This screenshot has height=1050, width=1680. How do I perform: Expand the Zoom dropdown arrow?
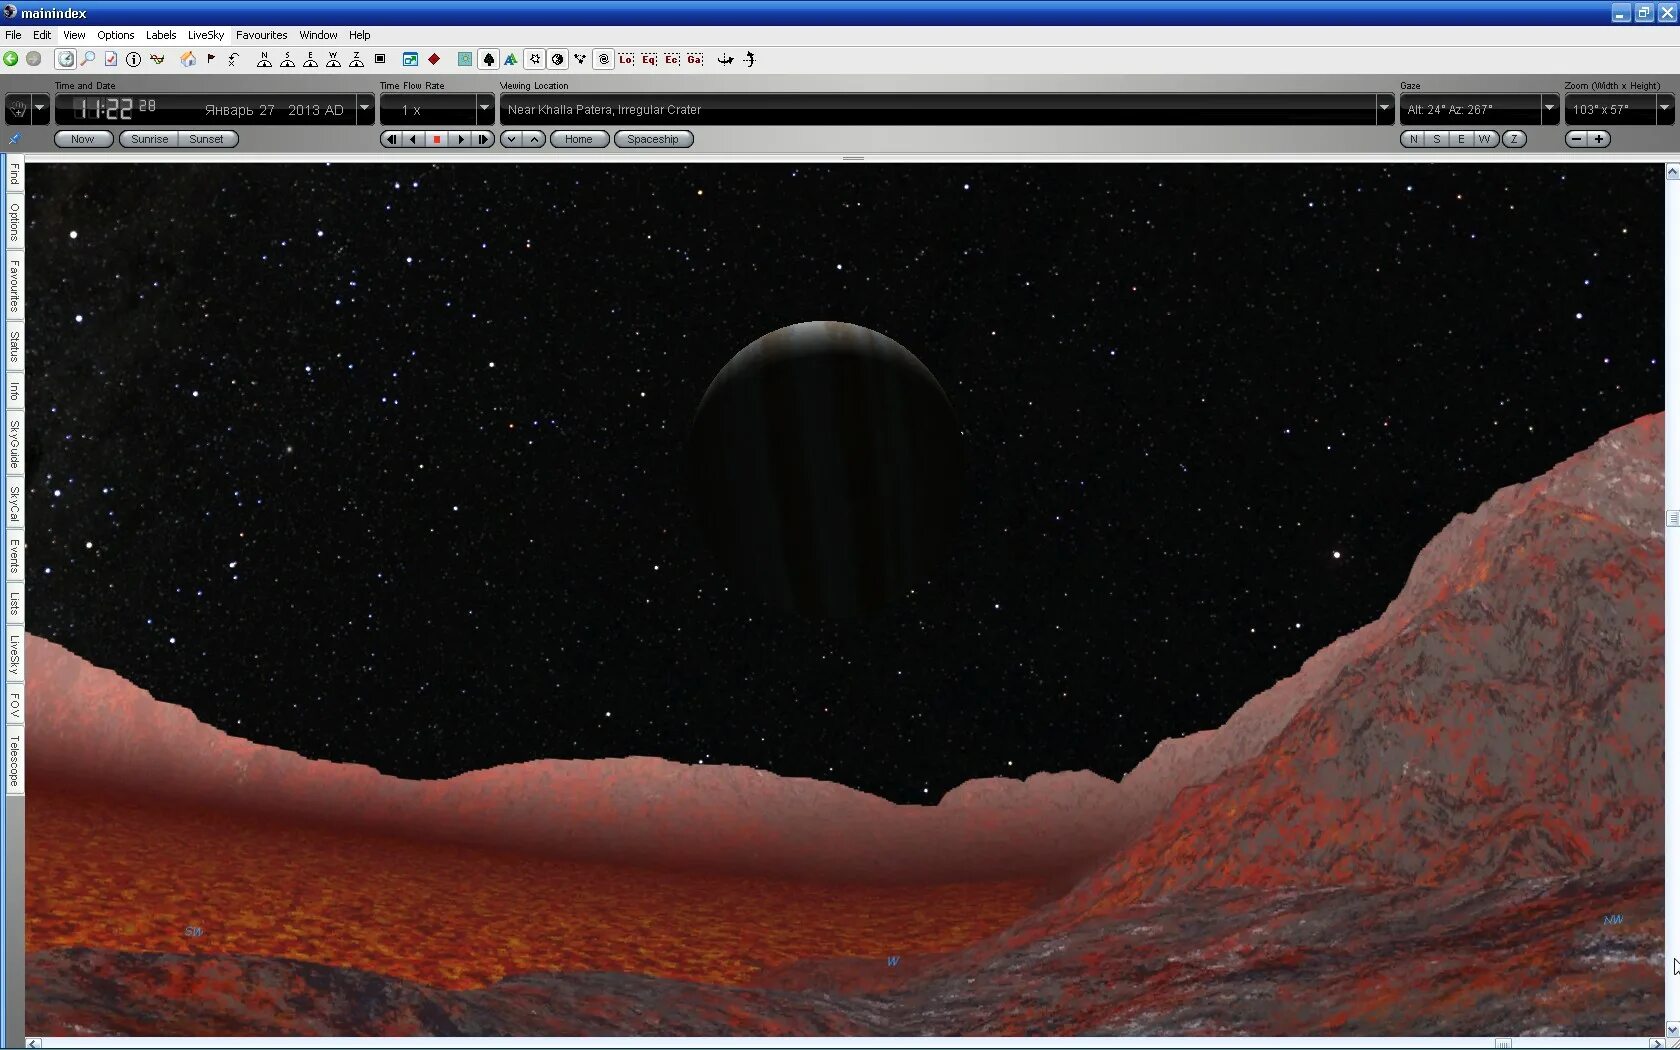[x=1665, y=108]
